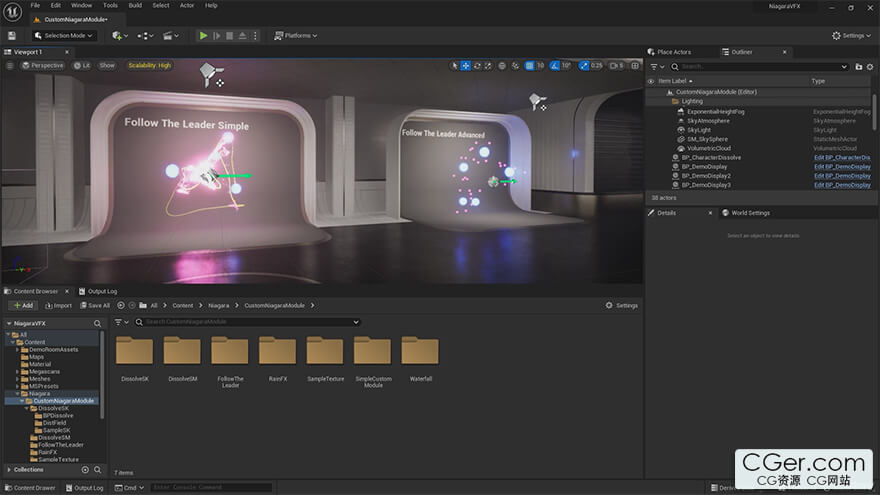Viewport: 880px width, 495px height.
Task: Toggle rotation snapping angle icon
Action: tap(556, 66)
